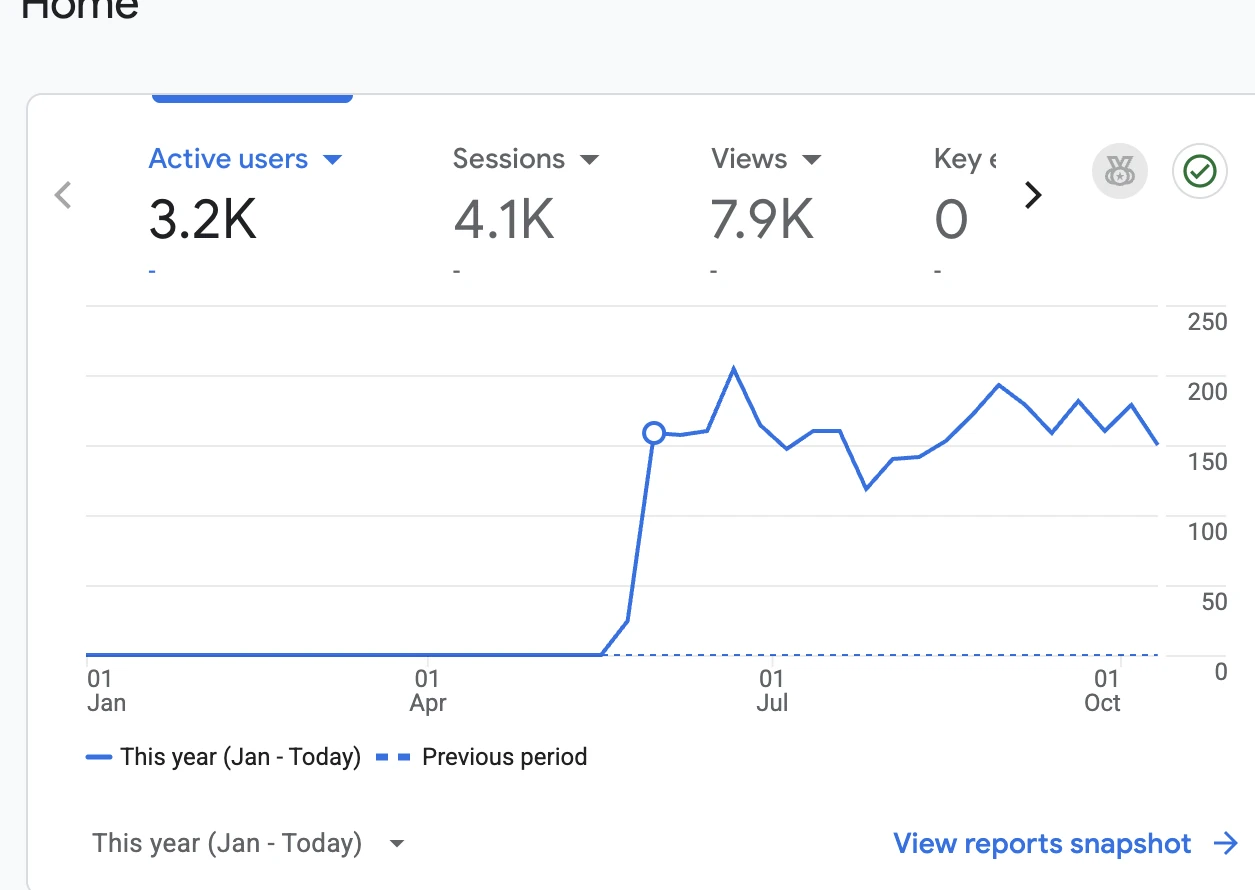1255x890 pixels.
Task: Click the 250 y-axis value
Action: (x=1207, y=322)
